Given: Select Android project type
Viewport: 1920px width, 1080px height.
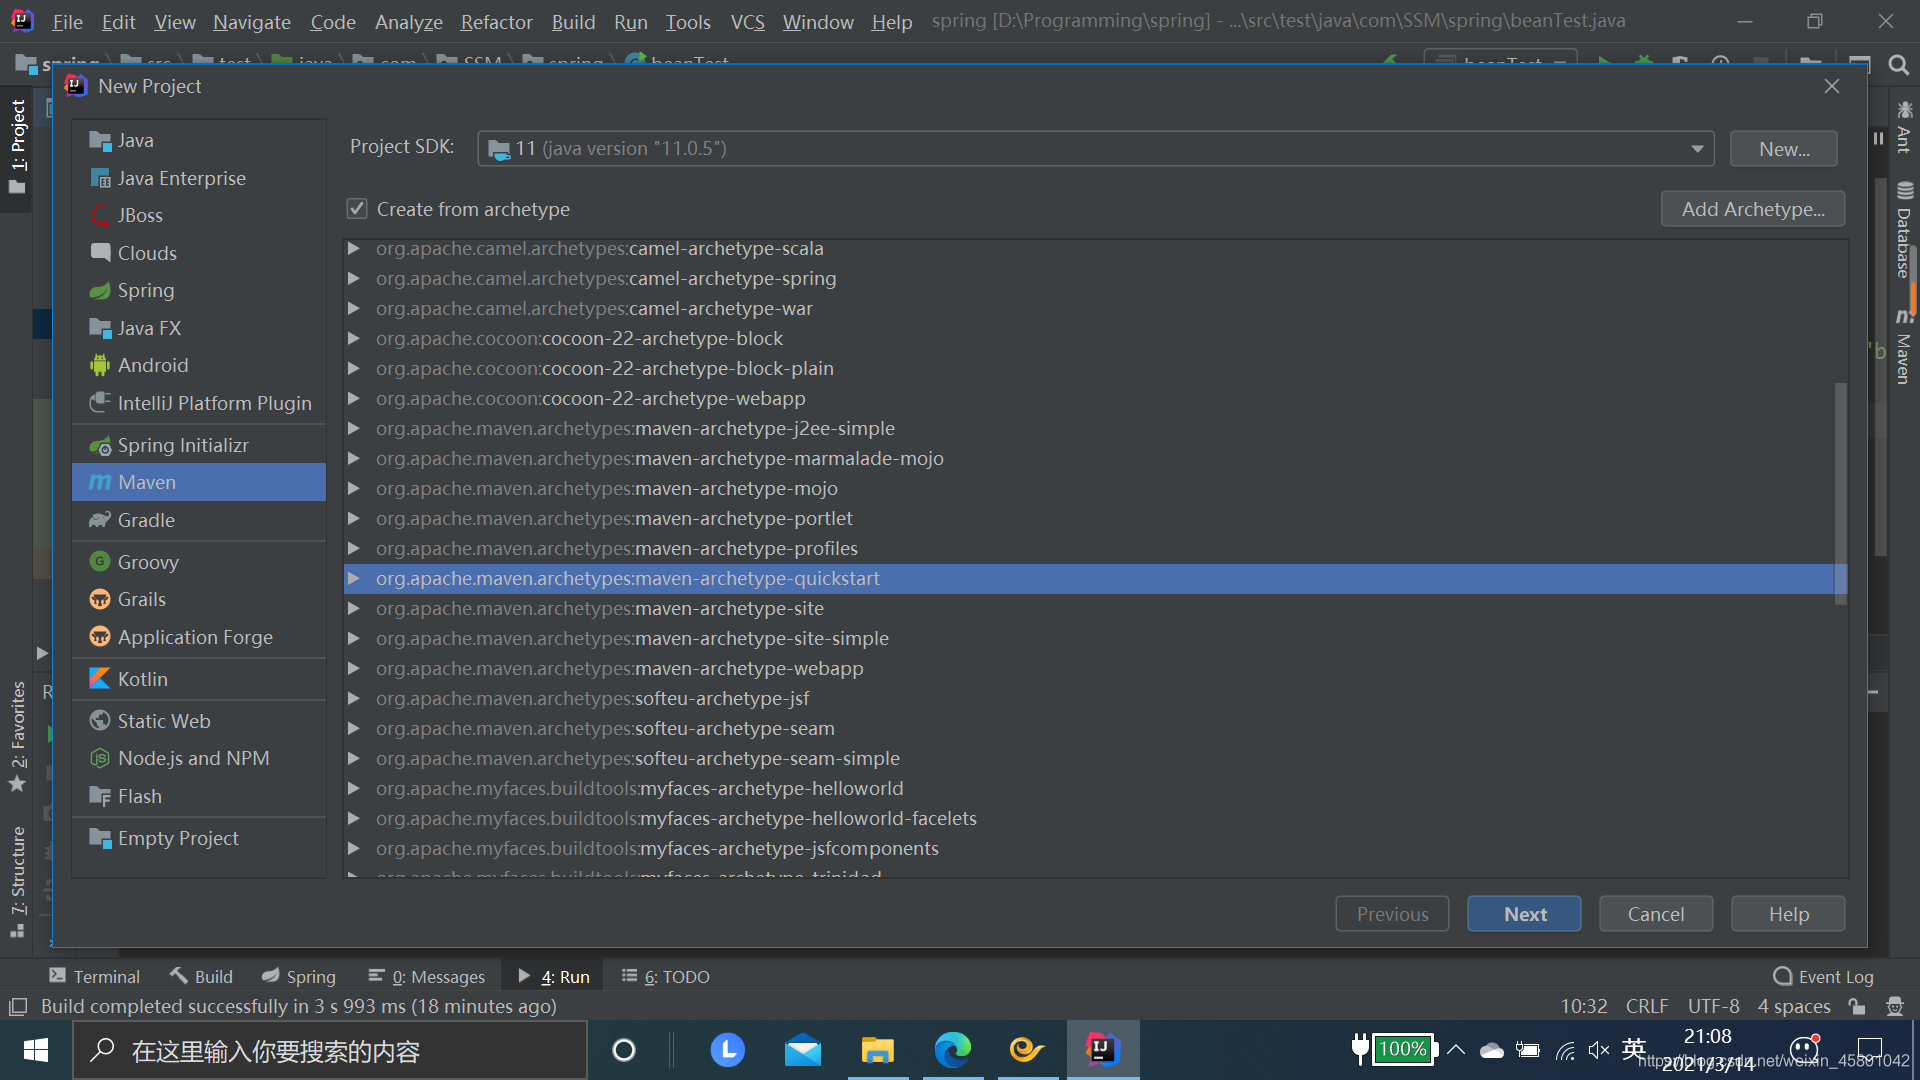Looking at the screenshot, I should point(199,365).
